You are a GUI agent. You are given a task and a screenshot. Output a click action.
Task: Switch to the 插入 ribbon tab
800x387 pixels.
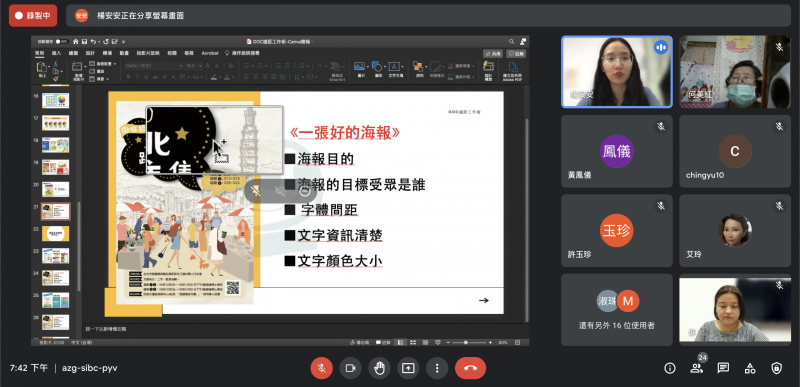(56, 53)
